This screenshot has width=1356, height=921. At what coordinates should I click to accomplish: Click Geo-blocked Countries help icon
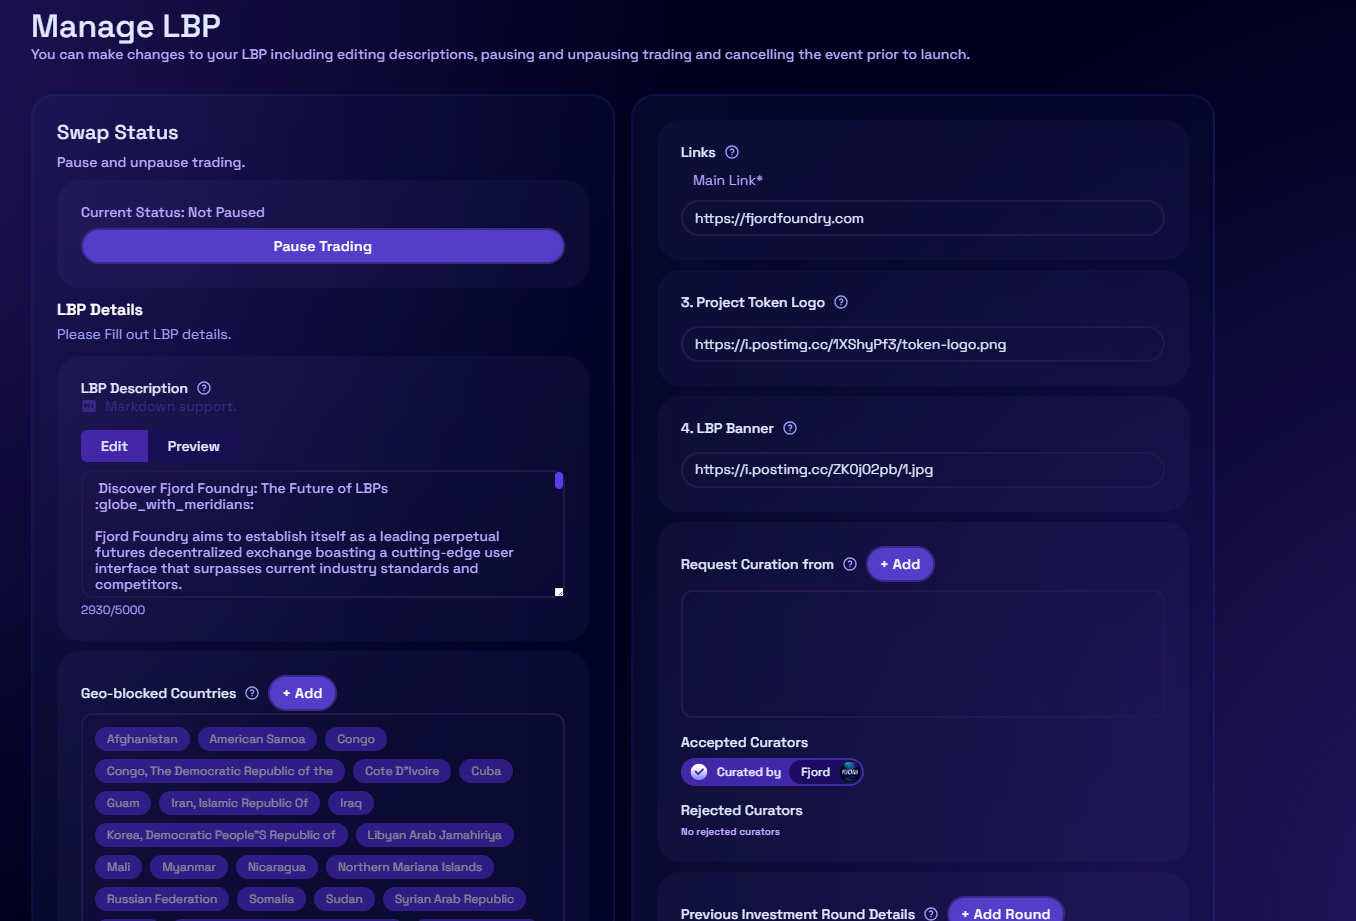click(252, 693)
